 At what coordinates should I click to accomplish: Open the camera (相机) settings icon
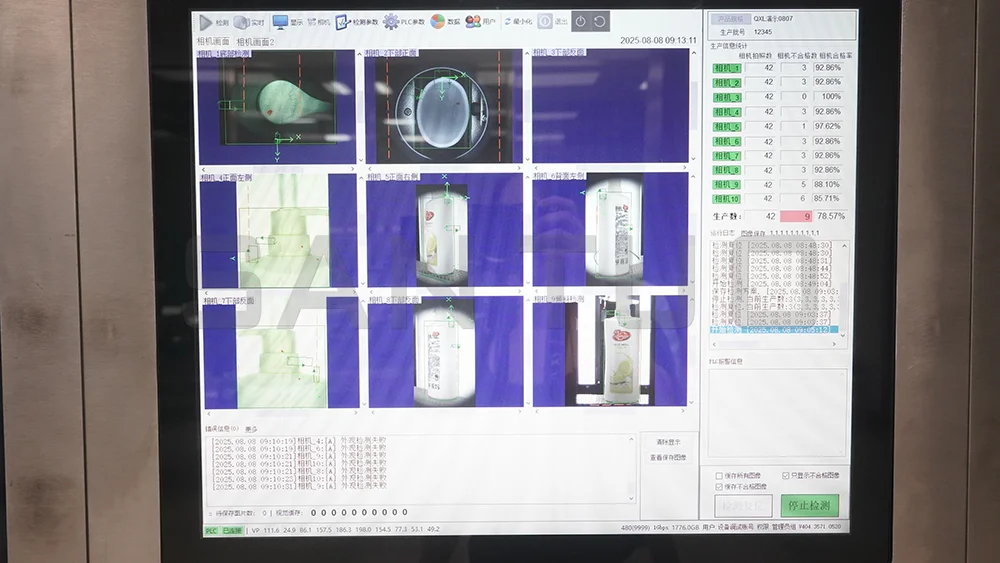[312, 22]
